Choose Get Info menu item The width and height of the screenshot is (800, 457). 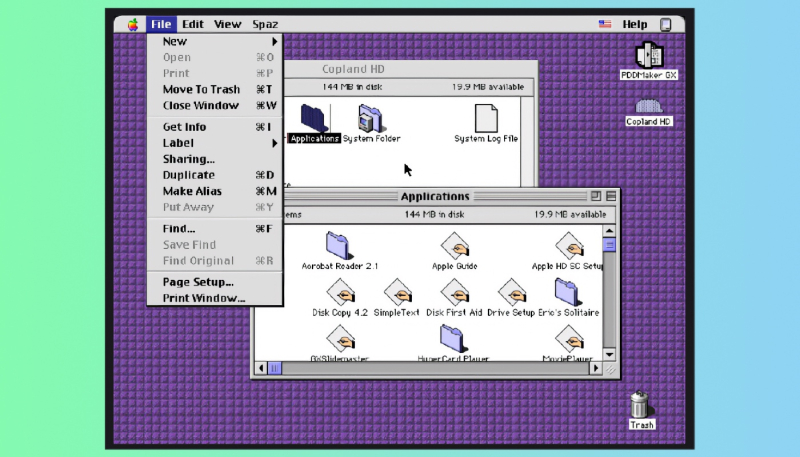214,127
